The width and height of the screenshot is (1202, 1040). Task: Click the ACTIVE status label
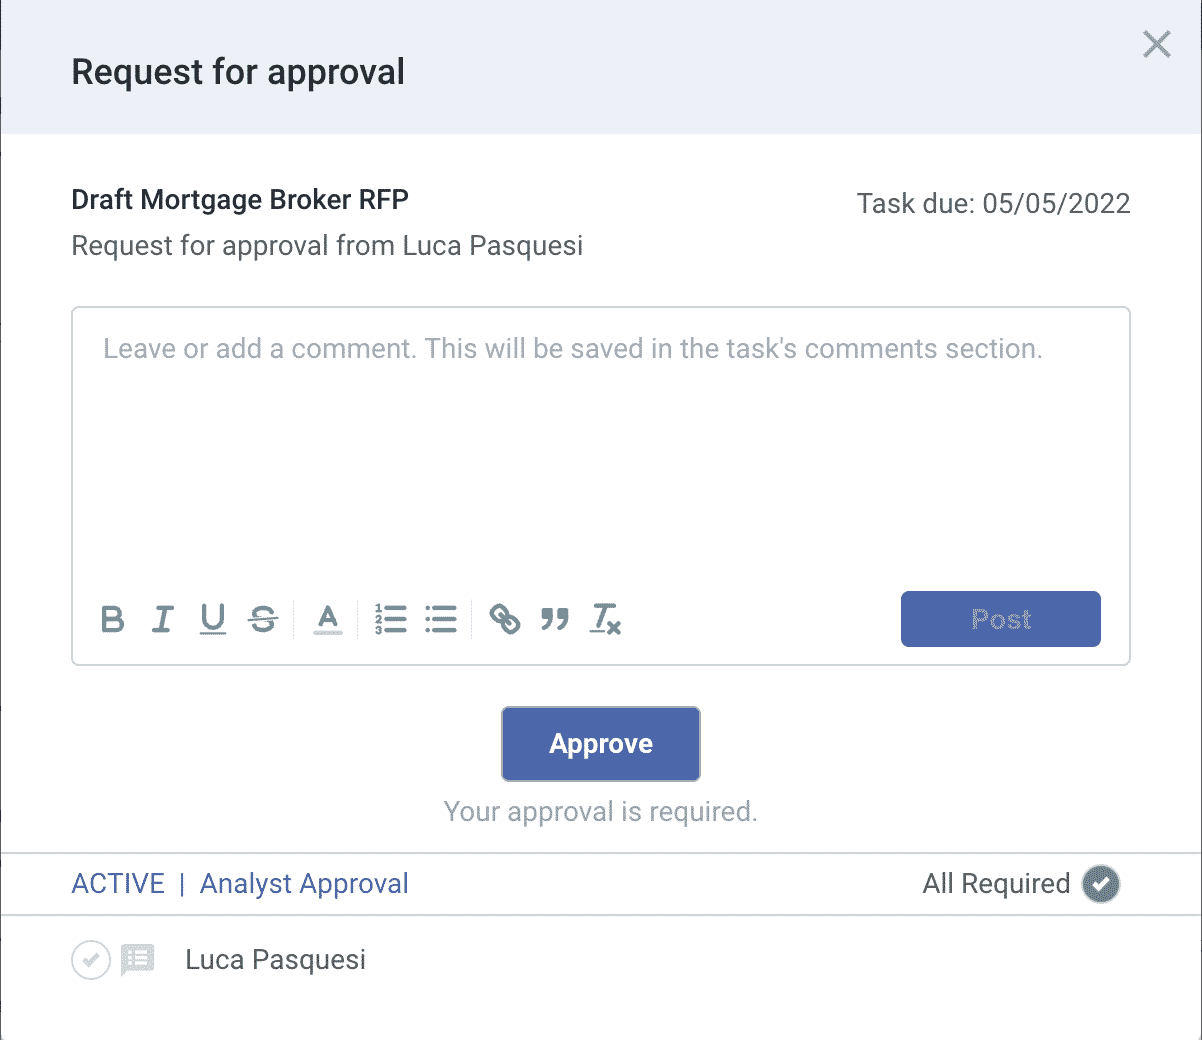click(x=118, y=884)
